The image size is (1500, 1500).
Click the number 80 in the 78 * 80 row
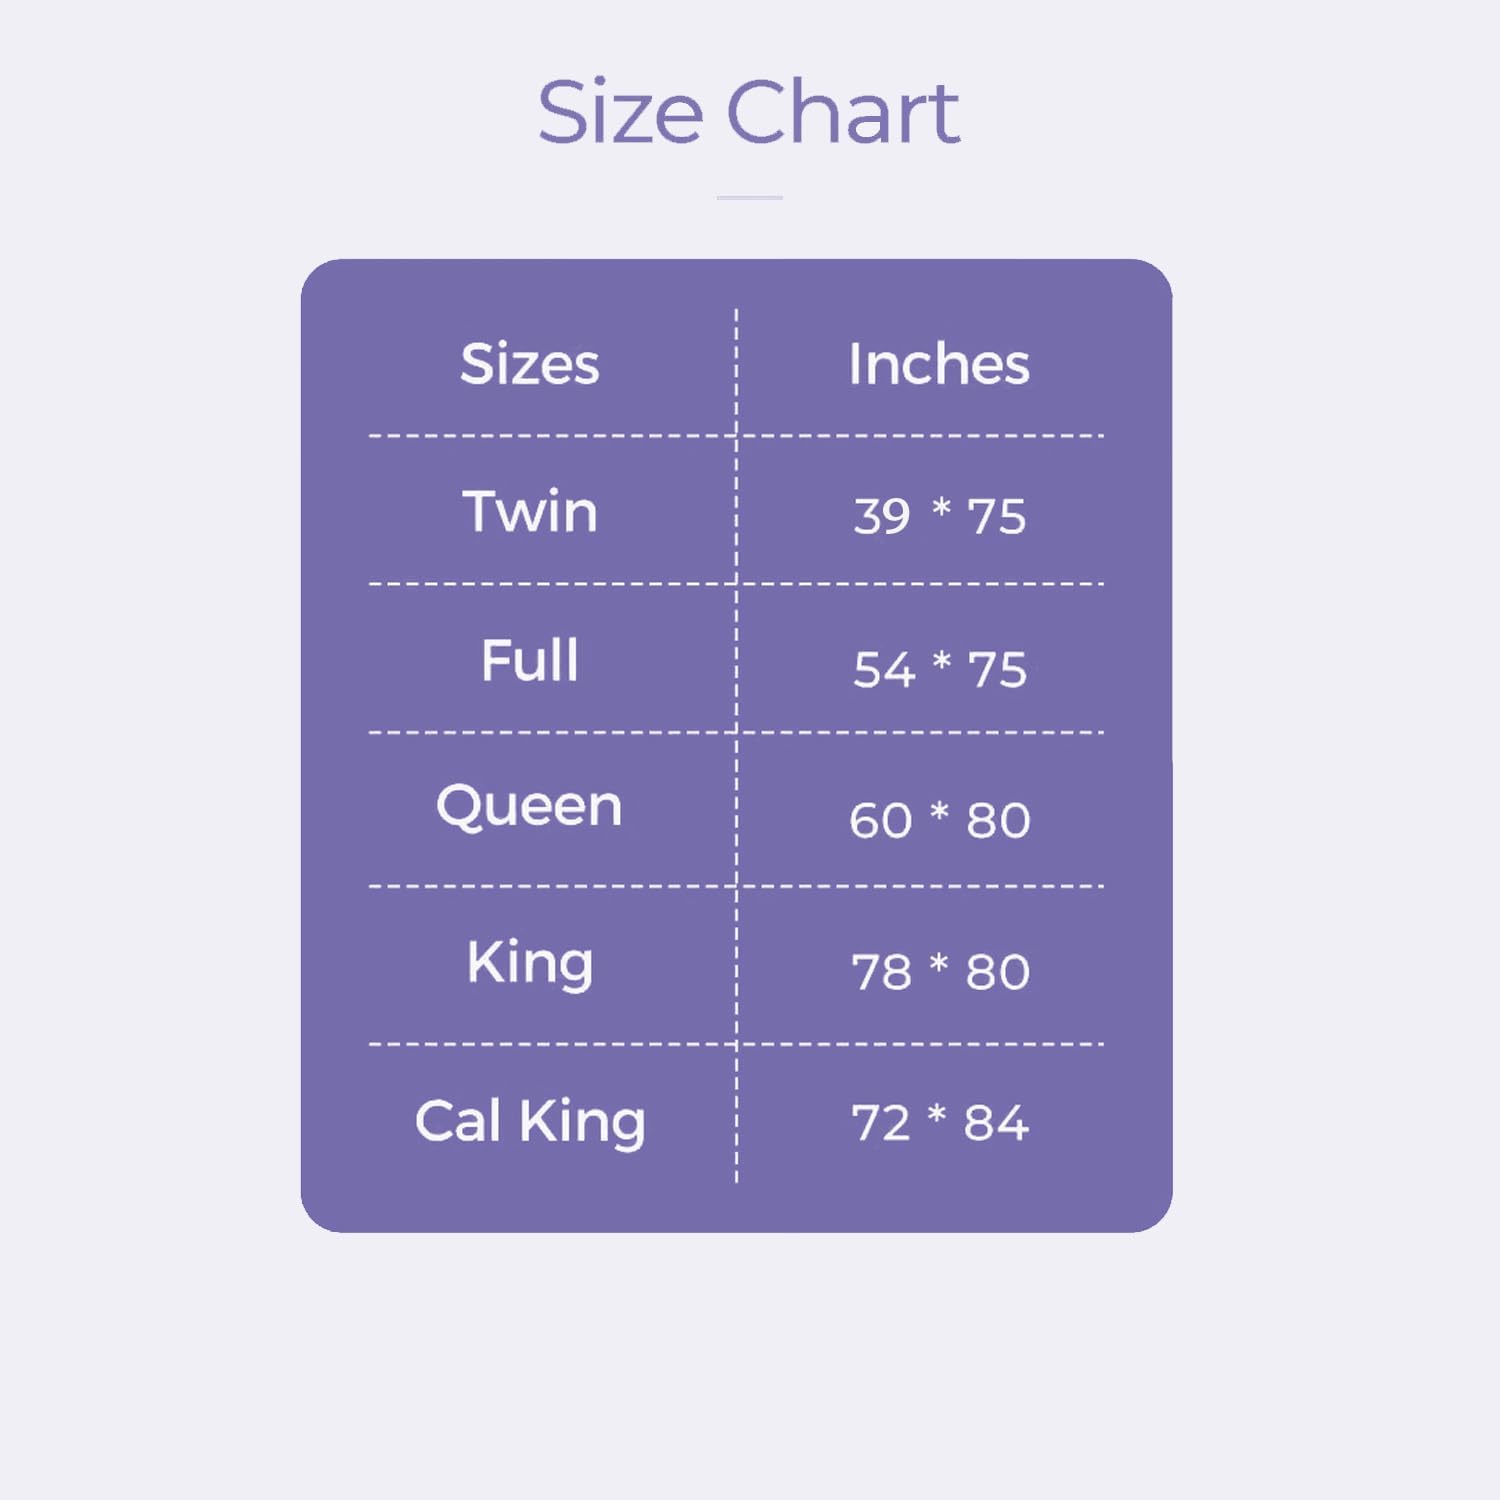click(x=997, y=971)
